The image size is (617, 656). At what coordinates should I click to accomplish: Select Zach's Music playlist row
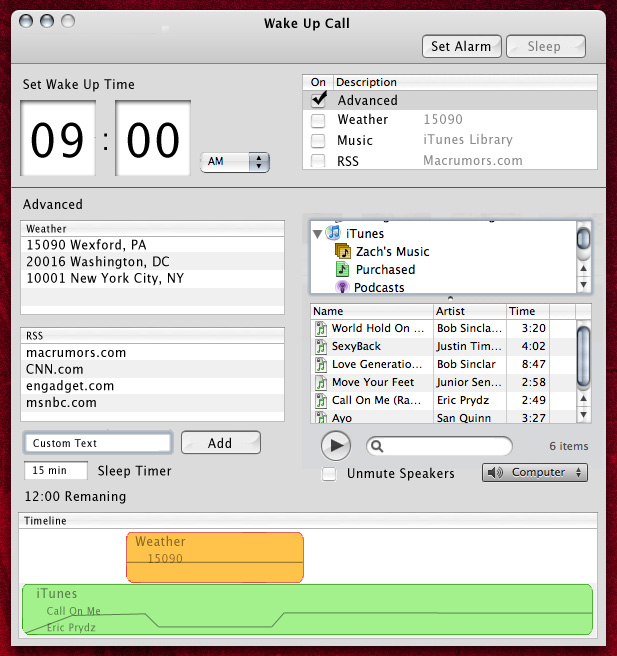(443, 251)
